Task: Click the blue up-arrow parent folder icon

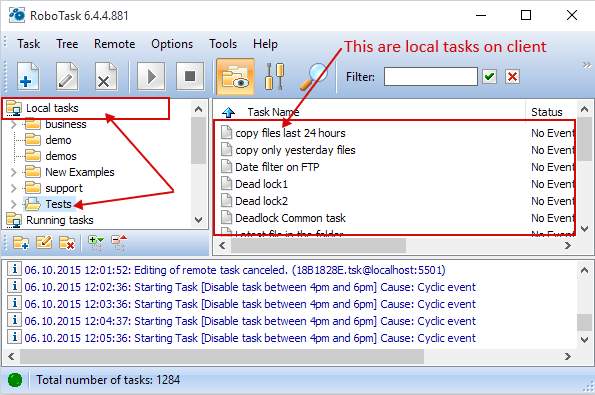Action: tap(228, 112)
